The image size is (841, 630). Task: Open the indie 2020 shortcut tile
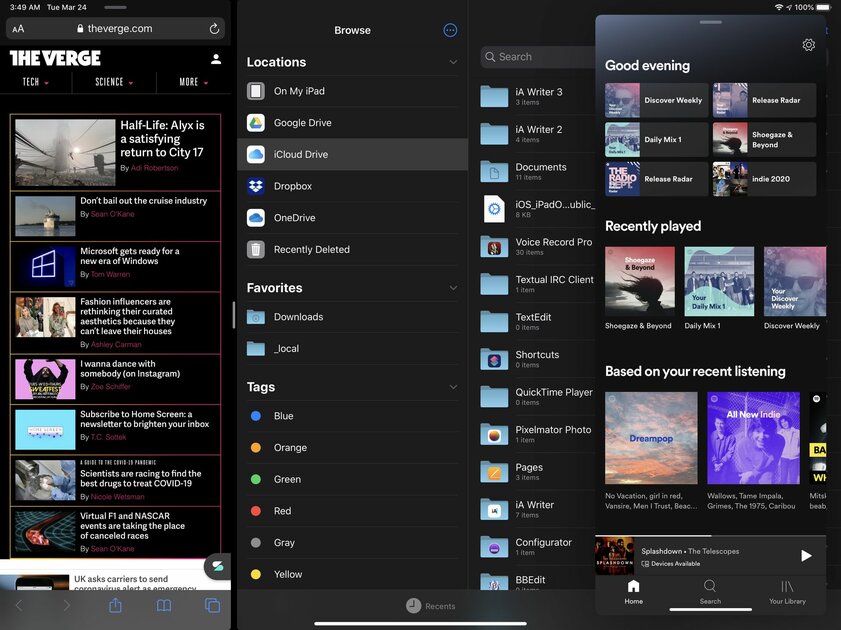coord(764,179)
